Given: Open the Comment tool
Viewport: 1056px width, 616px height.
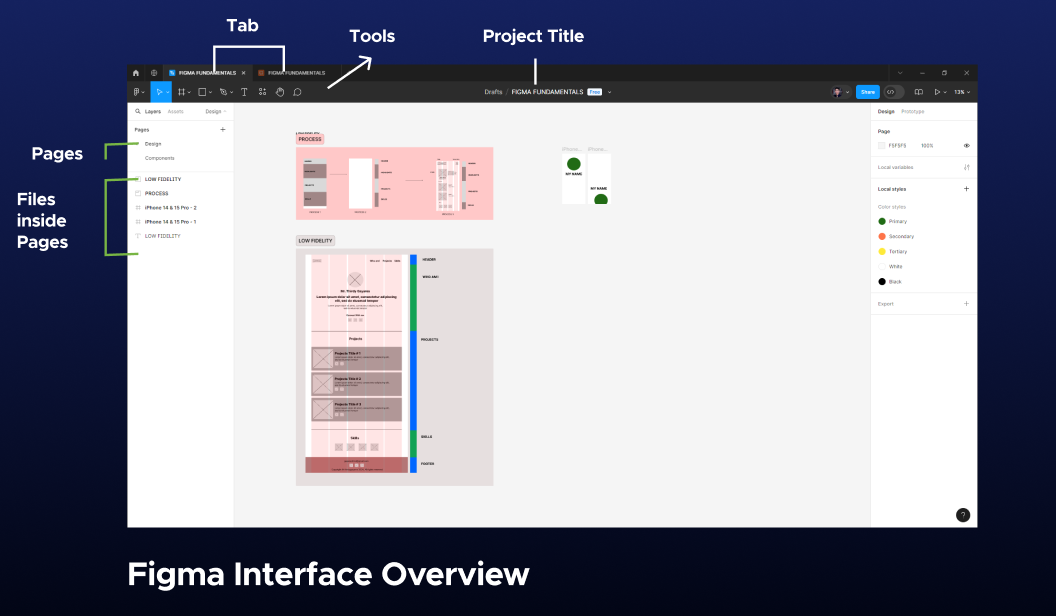Looking at the screenshot, I should (297, 91).
